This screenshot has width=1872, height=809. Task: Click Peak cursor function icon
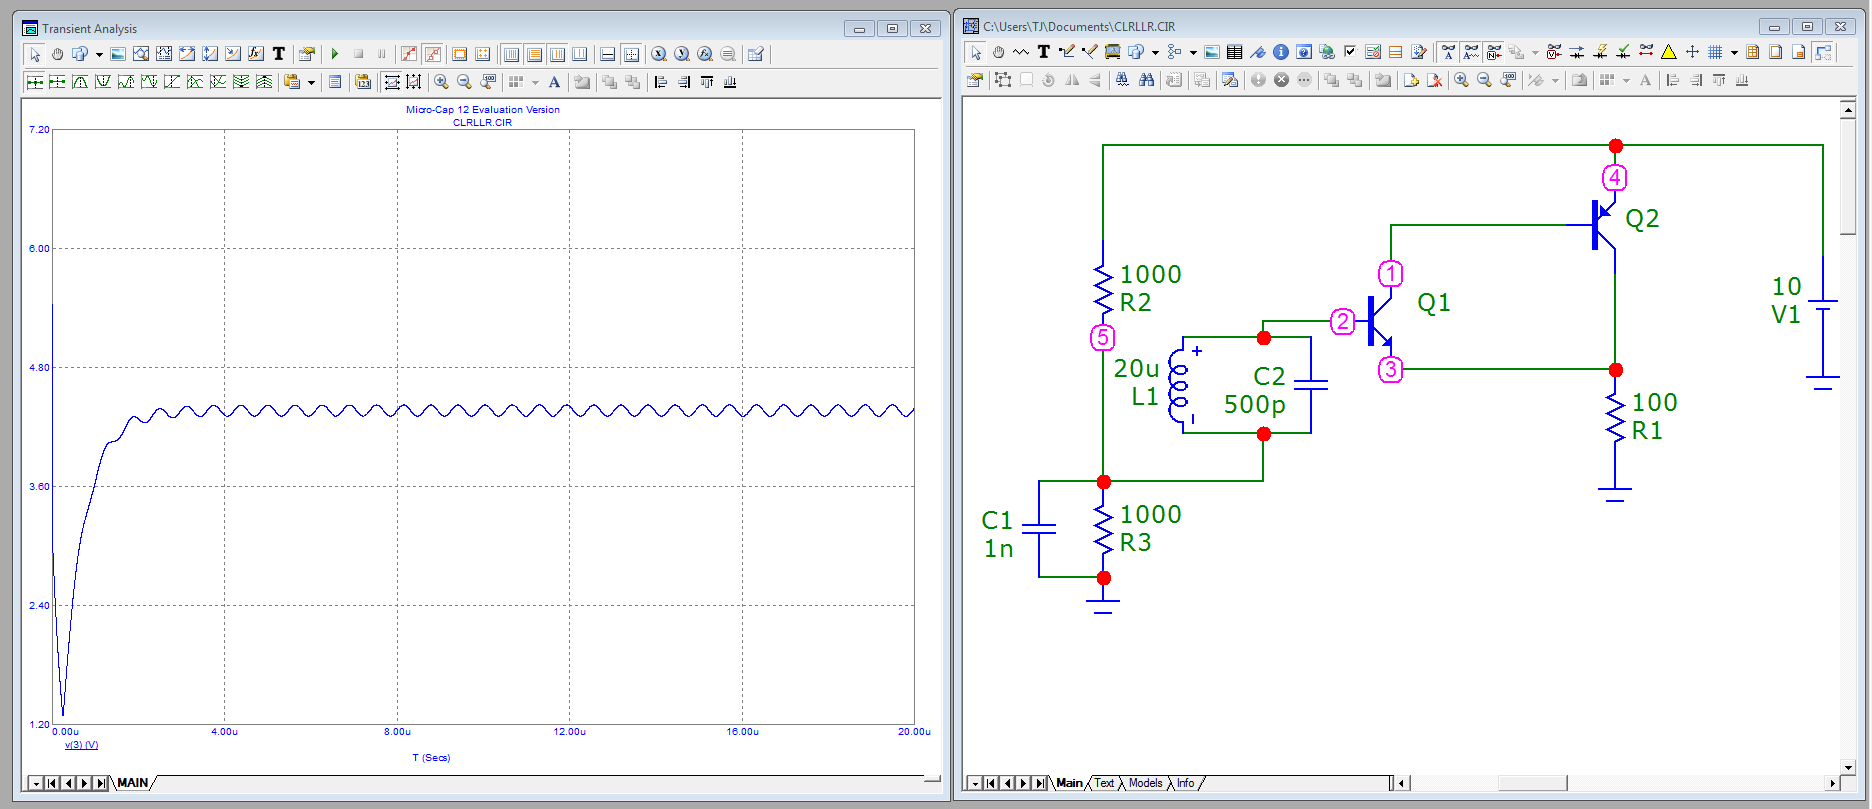[x=80, y=82]
